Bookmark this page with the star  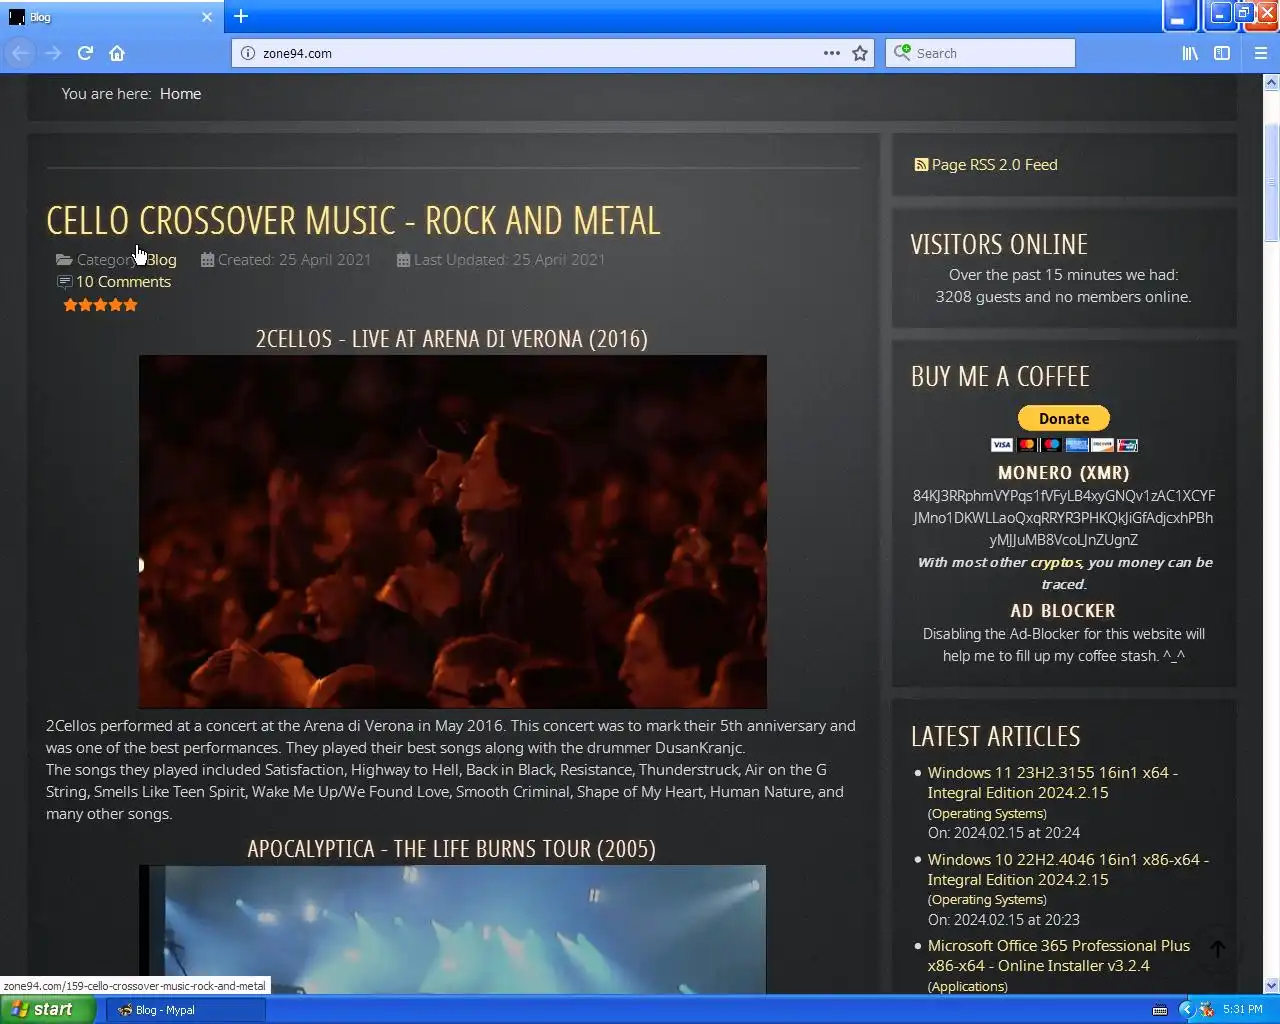[860, 53]
